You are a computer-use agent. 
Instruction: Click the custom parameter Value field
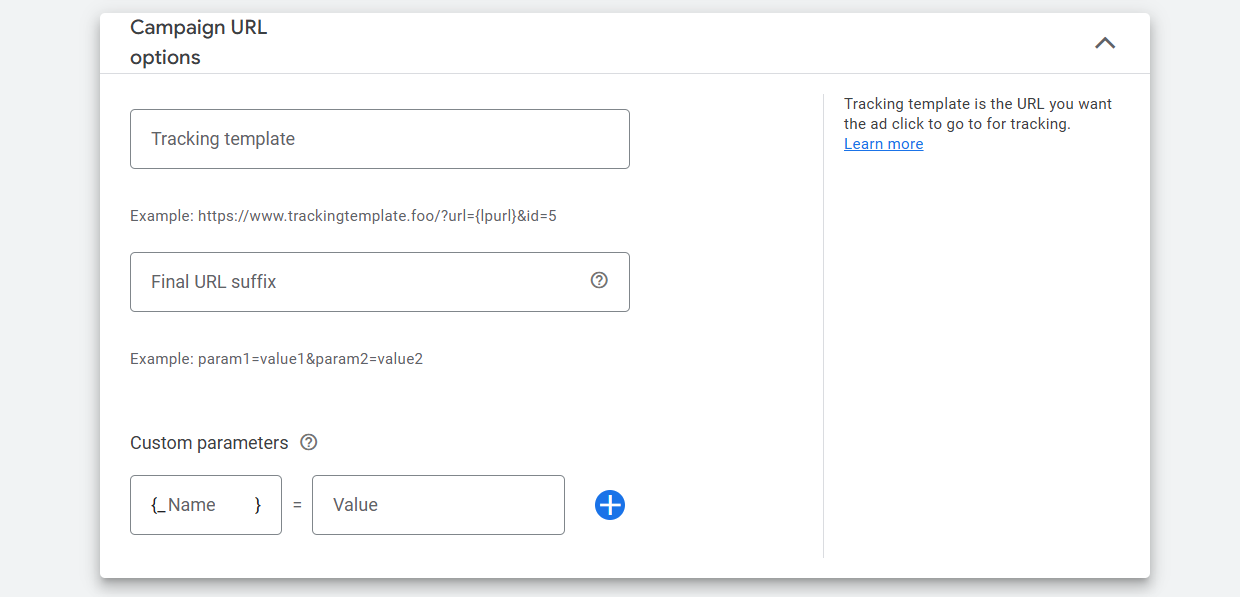(438, 505)
